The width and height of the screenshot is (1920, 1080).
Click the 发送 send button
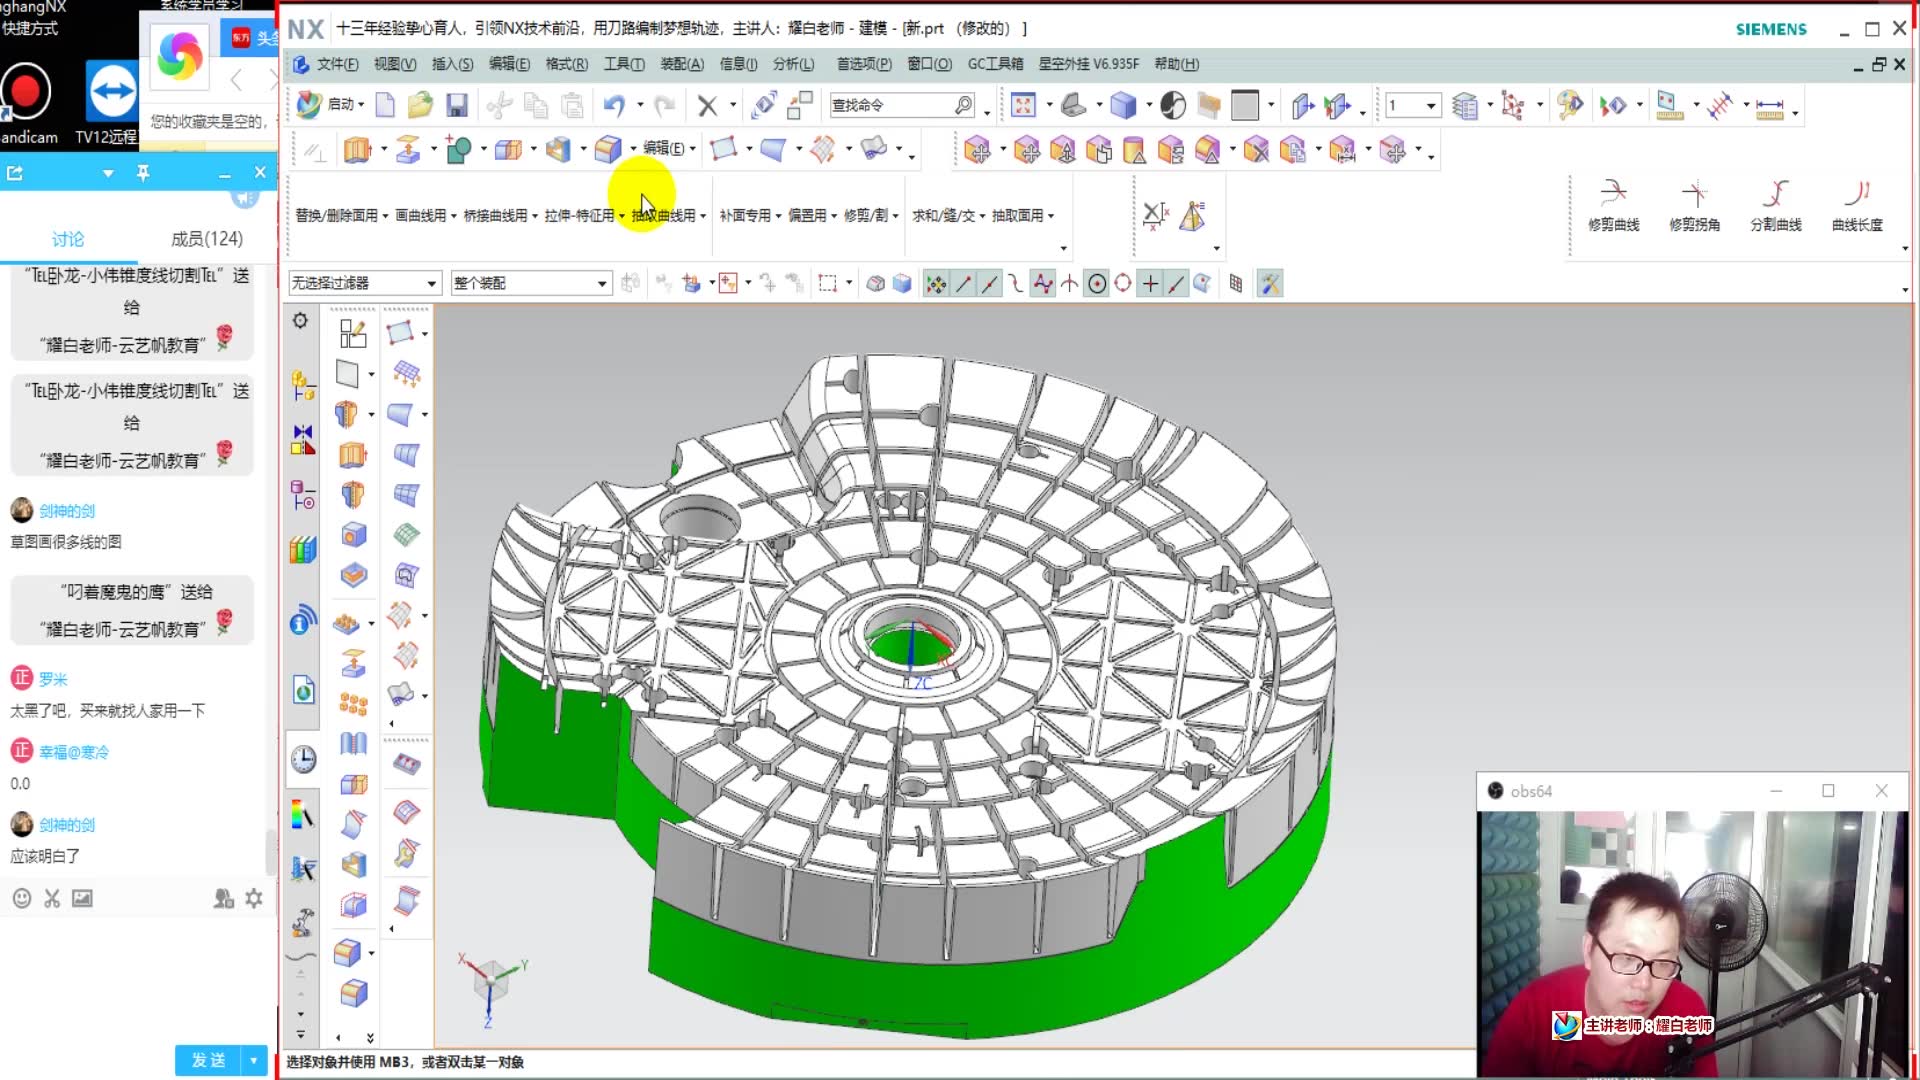pos(209,1060)
